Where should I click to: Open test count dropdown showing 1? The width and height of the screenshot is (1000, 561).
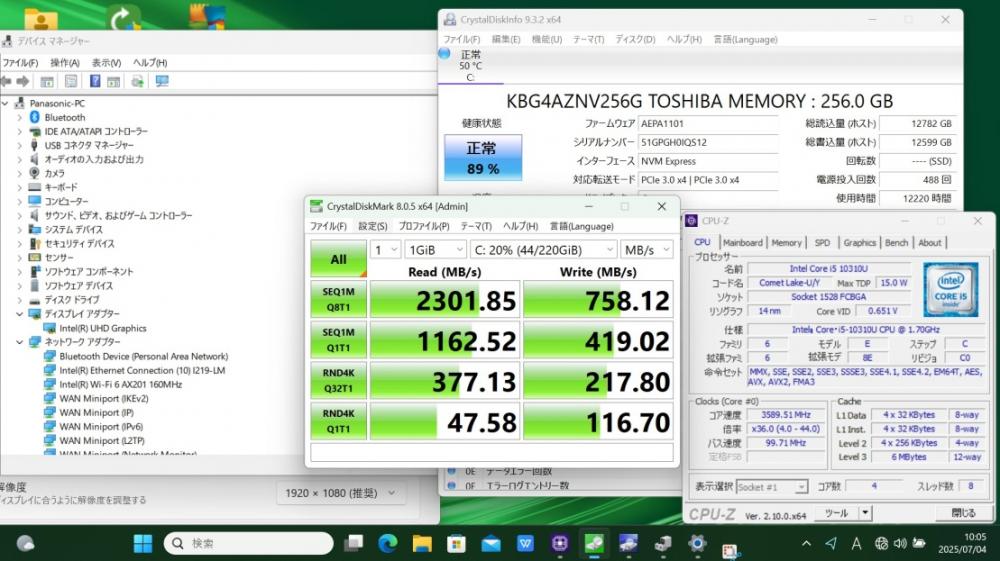click(386, 250)
